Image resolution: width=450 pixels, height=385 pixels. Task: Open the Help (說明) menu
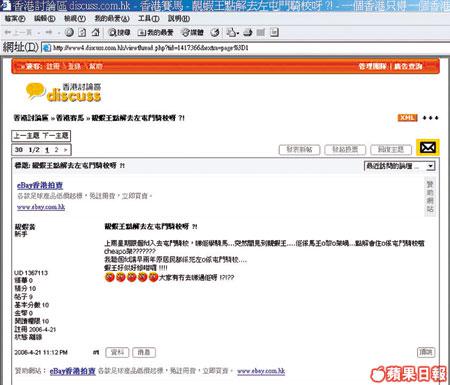(179, 19)
